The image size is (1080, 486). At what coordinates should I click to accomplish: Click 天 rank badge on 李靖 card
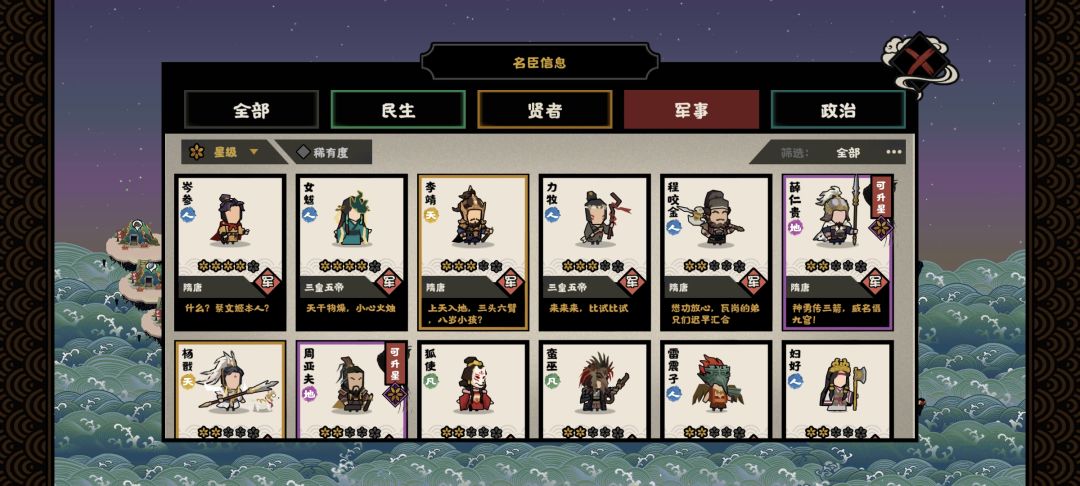(x=430, y=215)
